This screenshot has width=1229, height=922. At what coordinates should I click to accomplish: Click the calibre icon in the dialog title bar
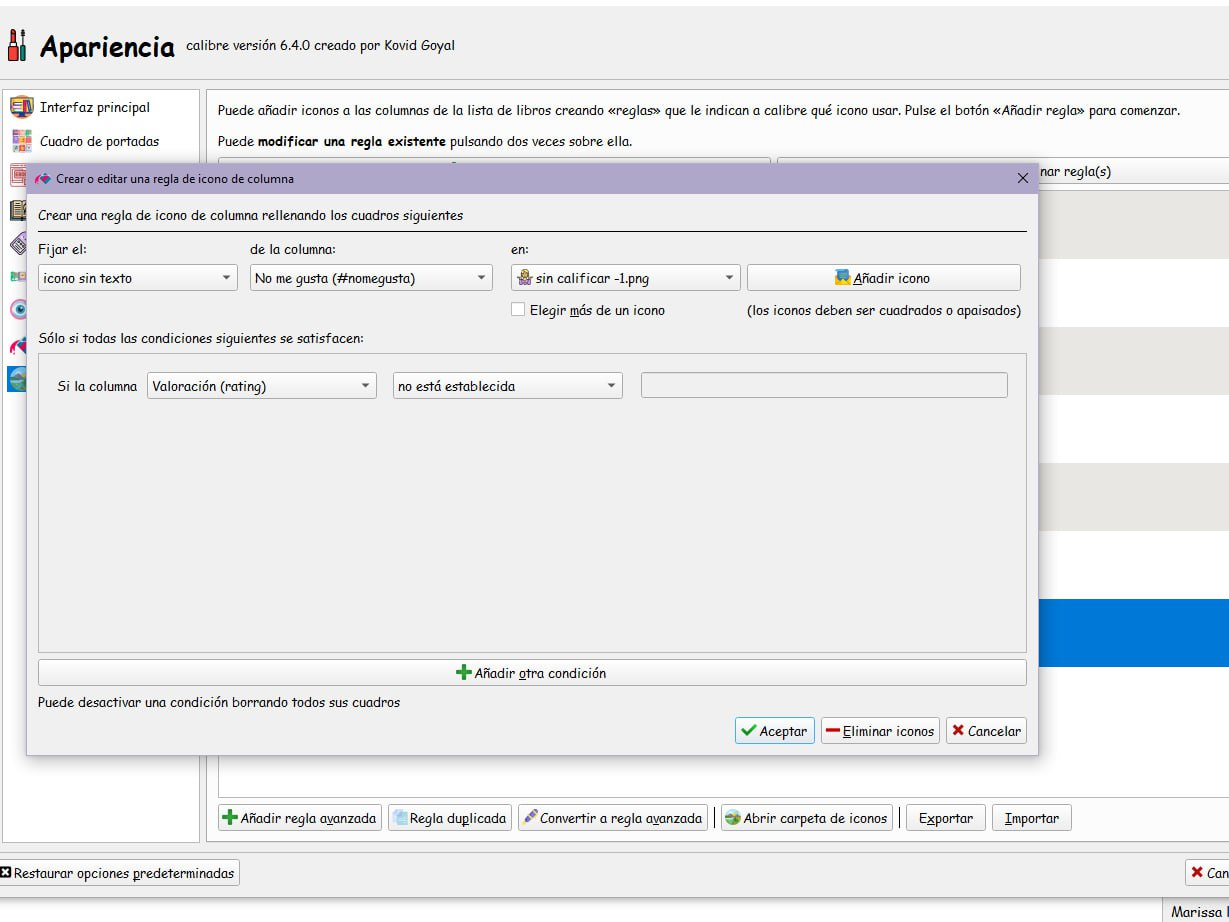(42, 179)
